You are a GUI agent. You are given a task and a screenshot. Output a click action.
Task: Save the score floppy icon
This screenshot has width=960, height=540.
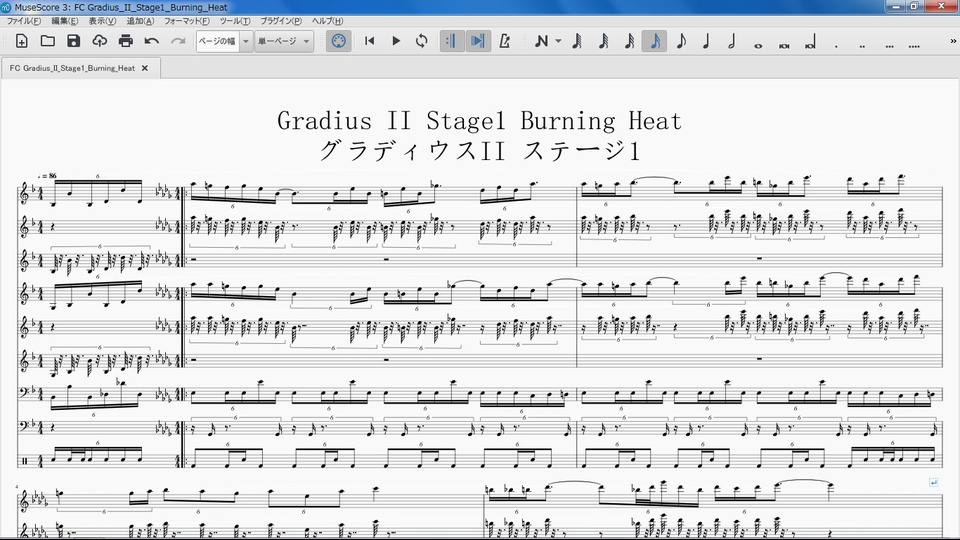pyautogui.click(x=73, y=41)
